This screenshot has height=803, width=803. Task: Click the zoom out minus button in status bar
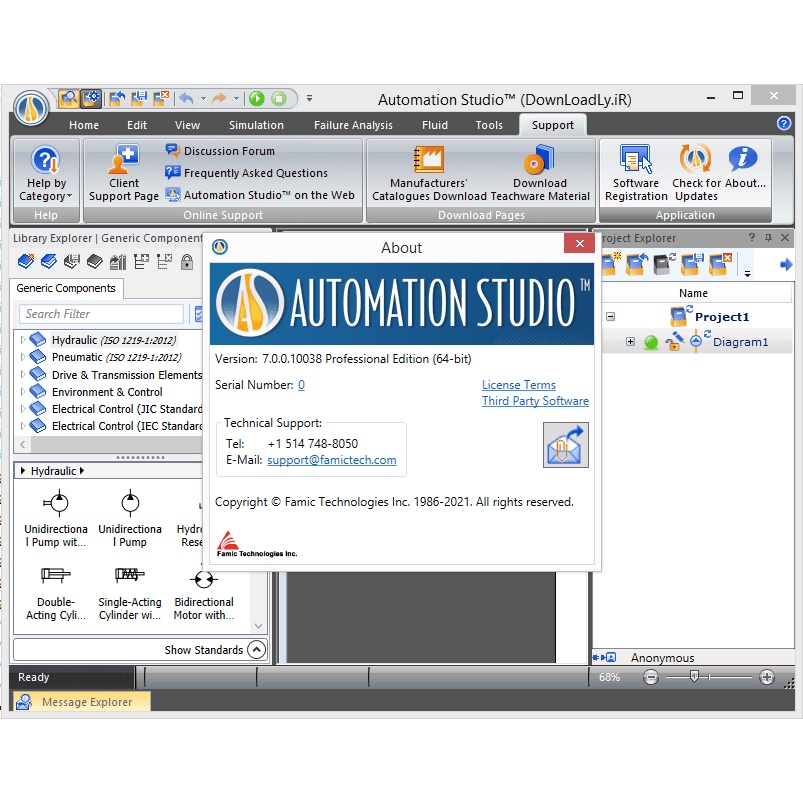coord(651,678)
